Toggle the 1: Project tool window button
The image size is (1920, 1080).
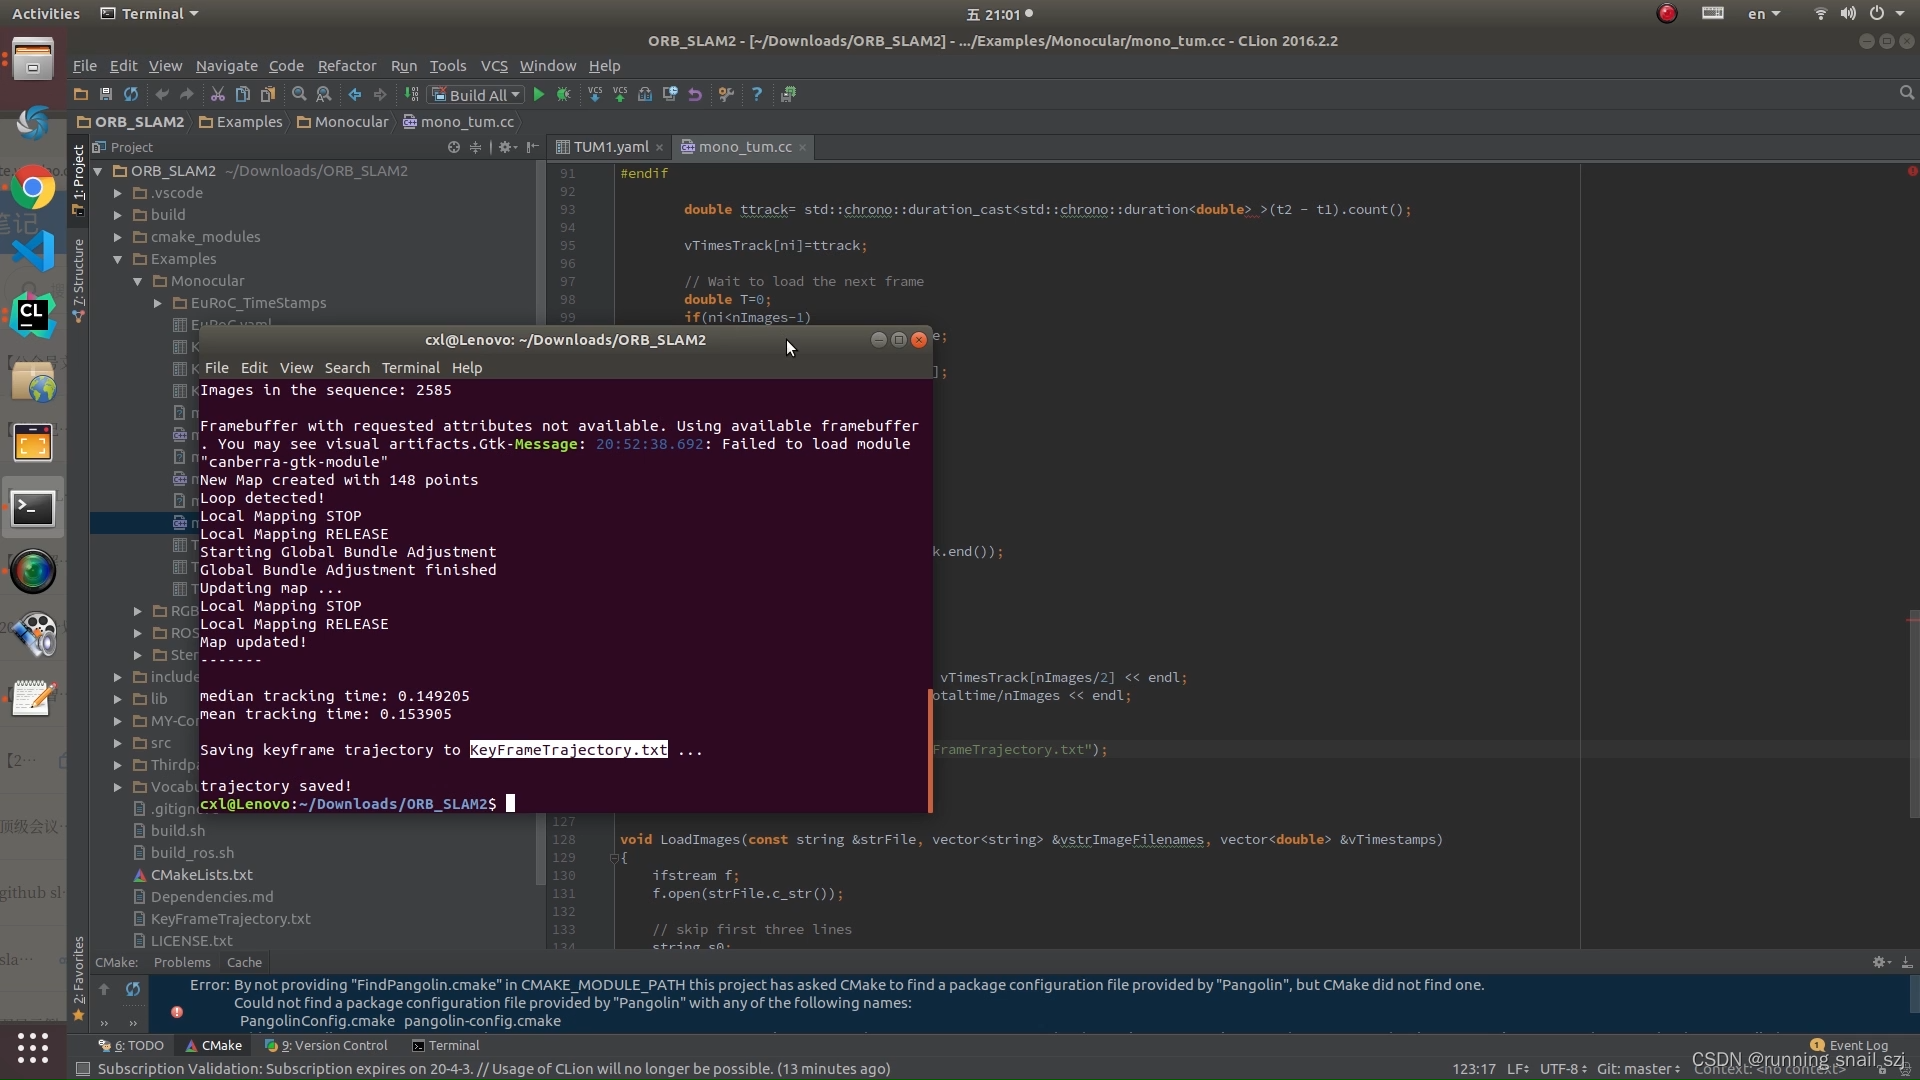click(x=78, y=178)
